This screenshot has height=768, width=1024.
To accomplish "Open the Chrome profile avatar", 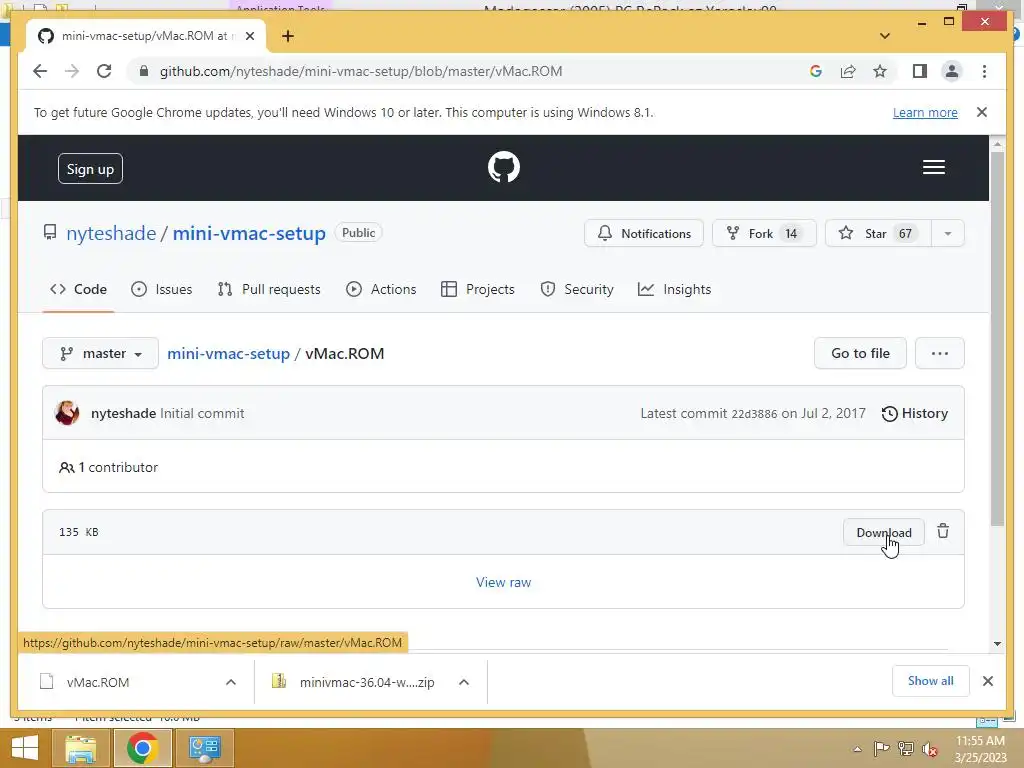I will pos(952,71).
